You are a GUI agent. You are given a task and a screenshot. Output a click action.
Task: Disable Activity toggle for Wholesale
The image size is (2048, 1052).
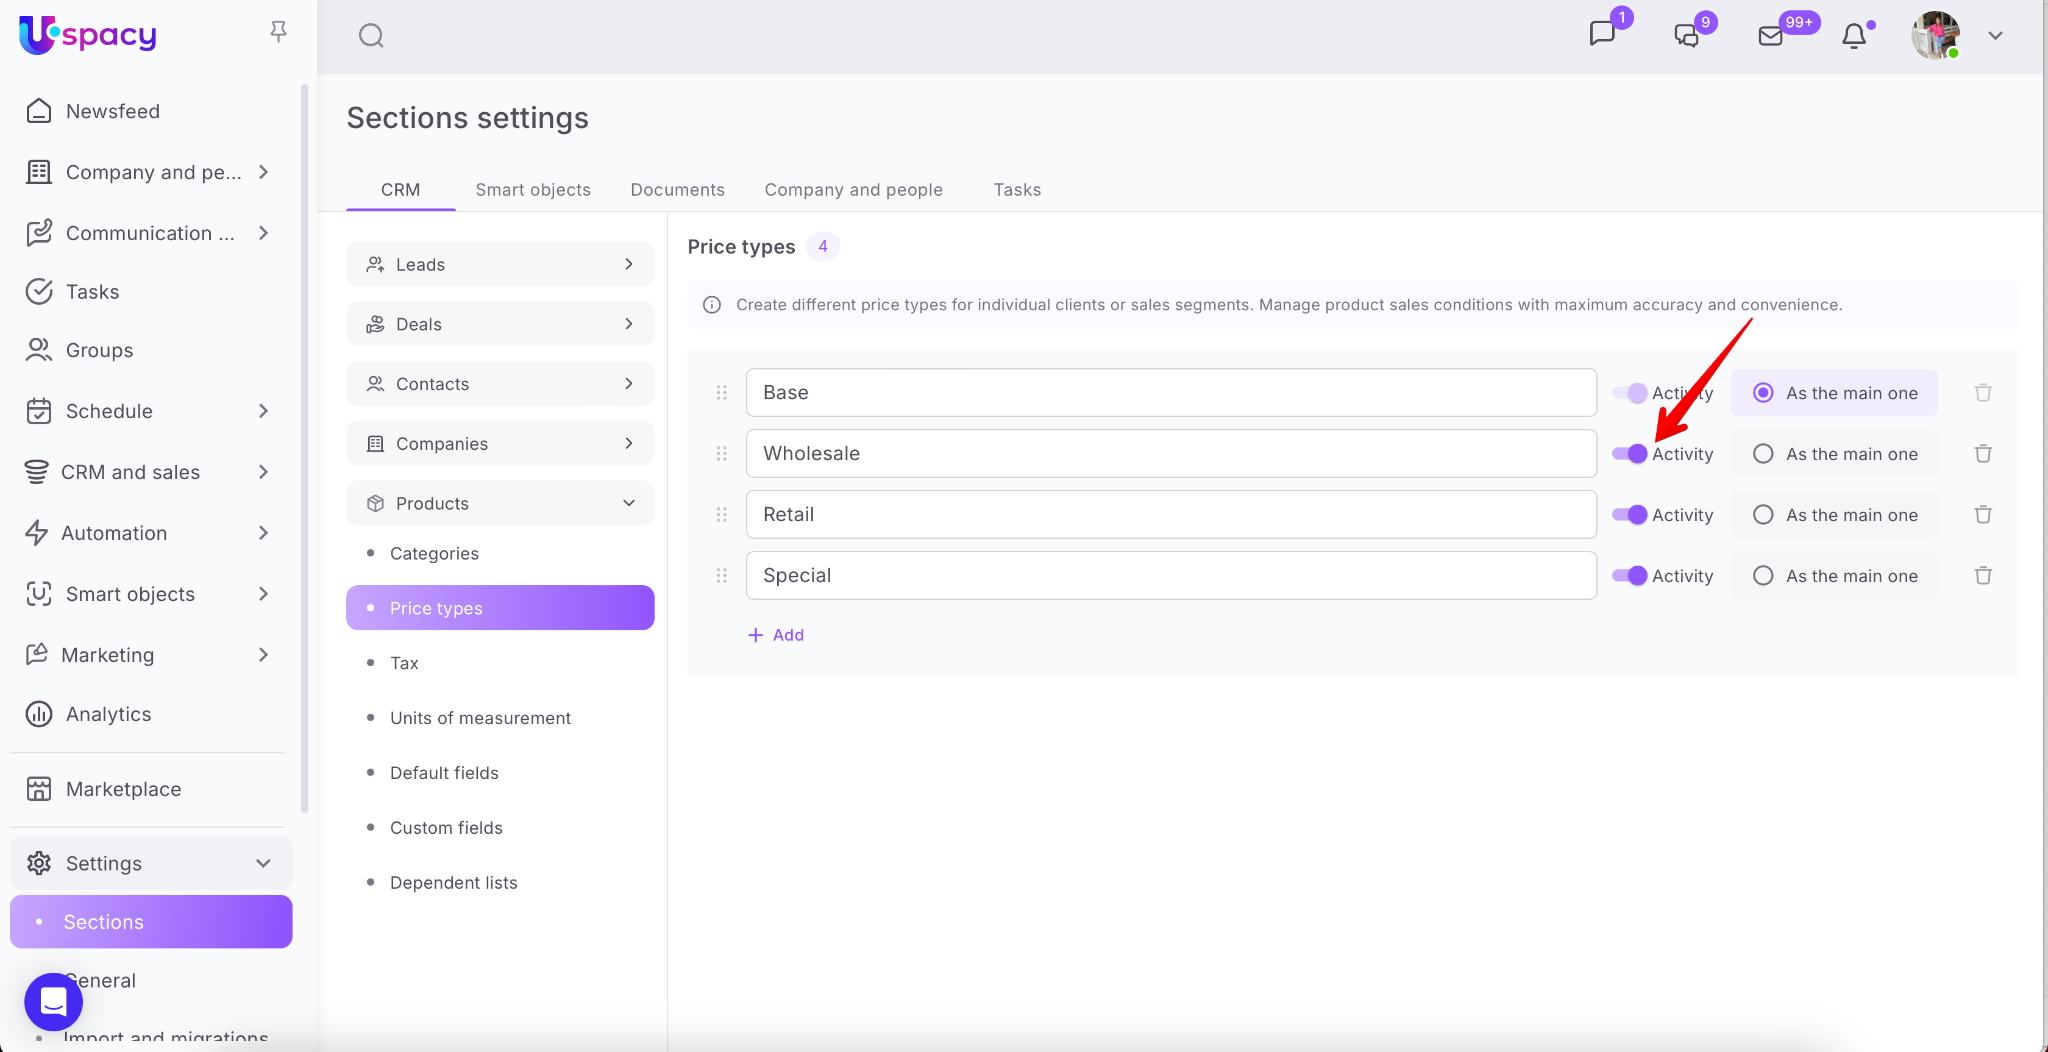[x=1630, y=454]
